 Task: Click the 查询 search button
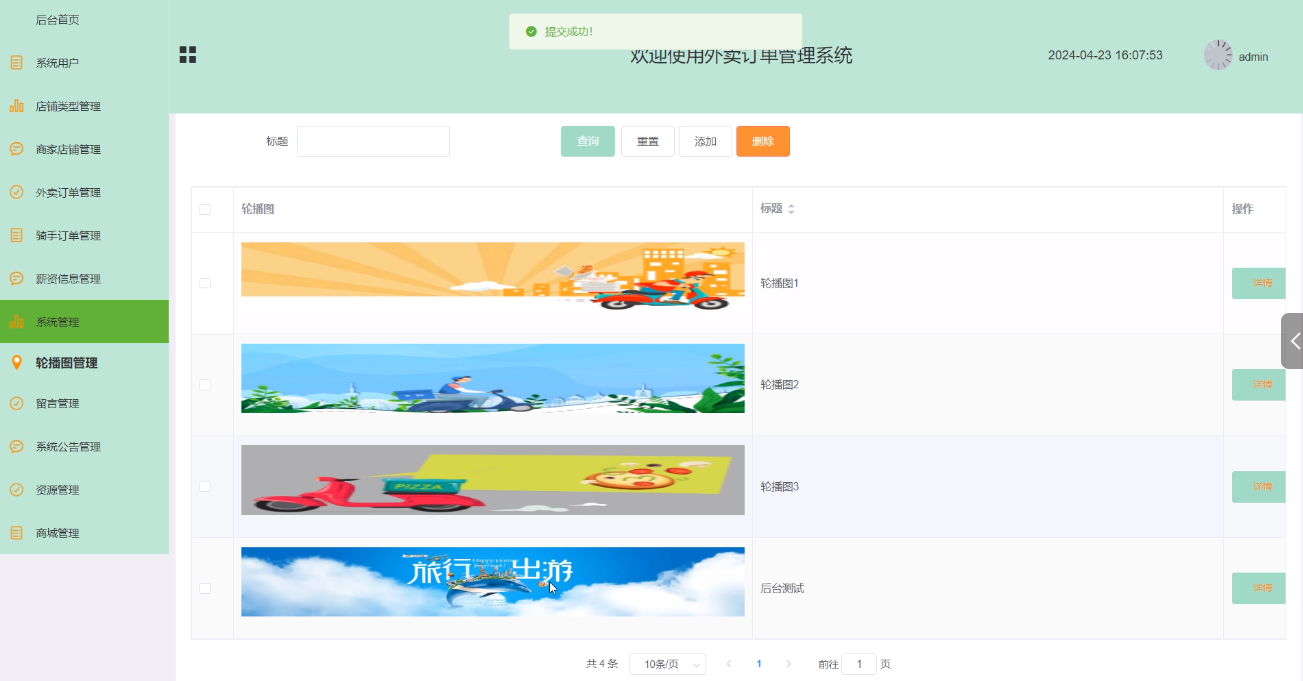(588, 141)
